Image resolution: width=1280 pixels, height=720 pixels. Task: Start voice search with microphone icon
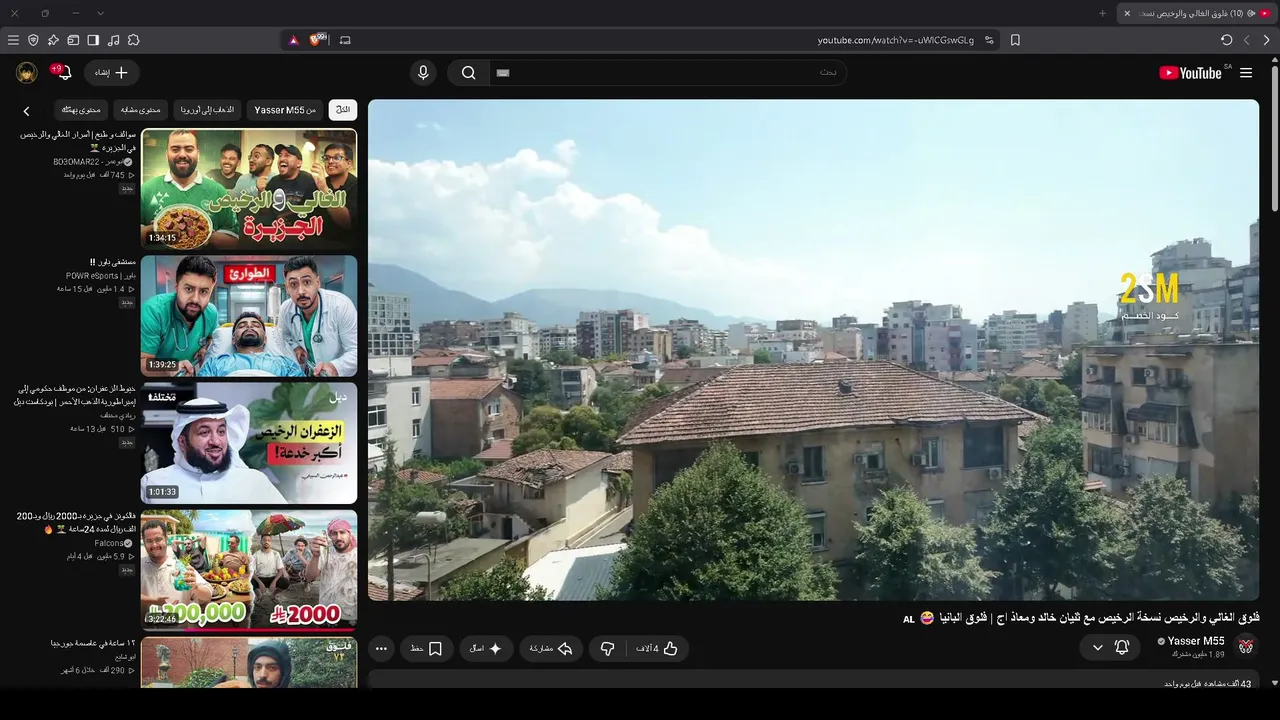click(x=423, y=73)
